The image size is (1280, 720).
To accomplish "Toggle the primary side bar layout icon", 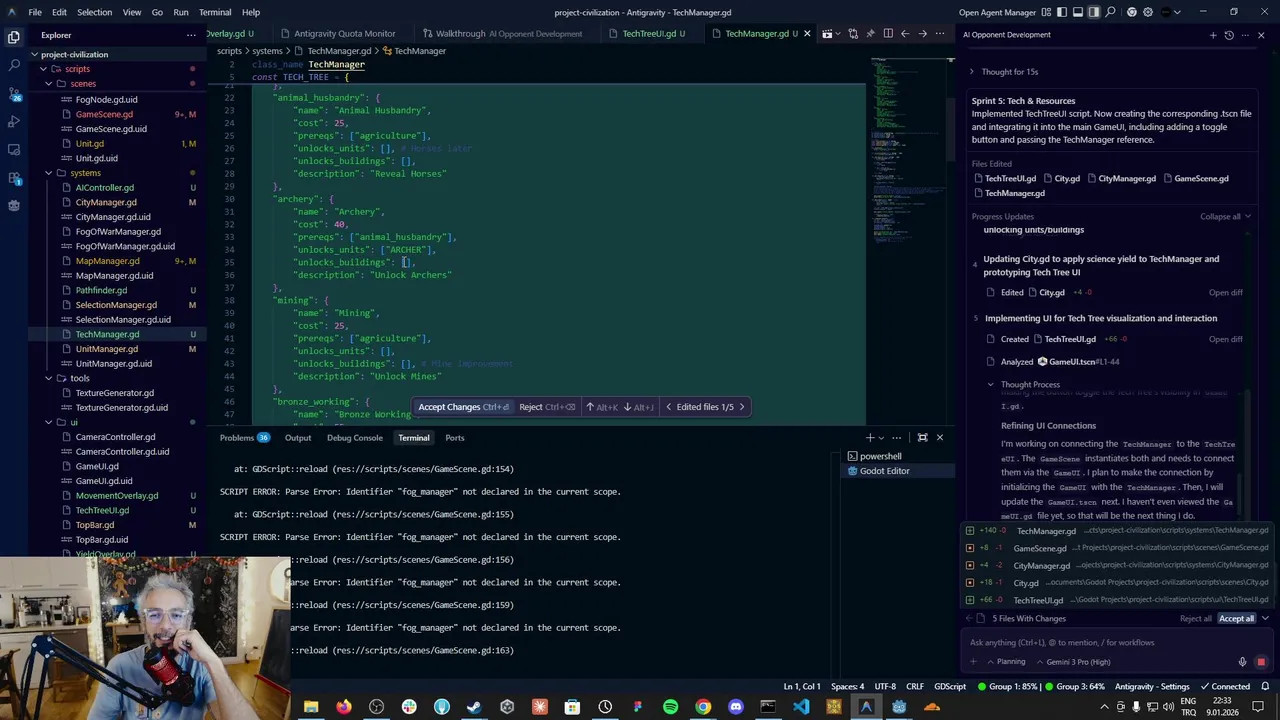I will click(x=1062, y=12).
